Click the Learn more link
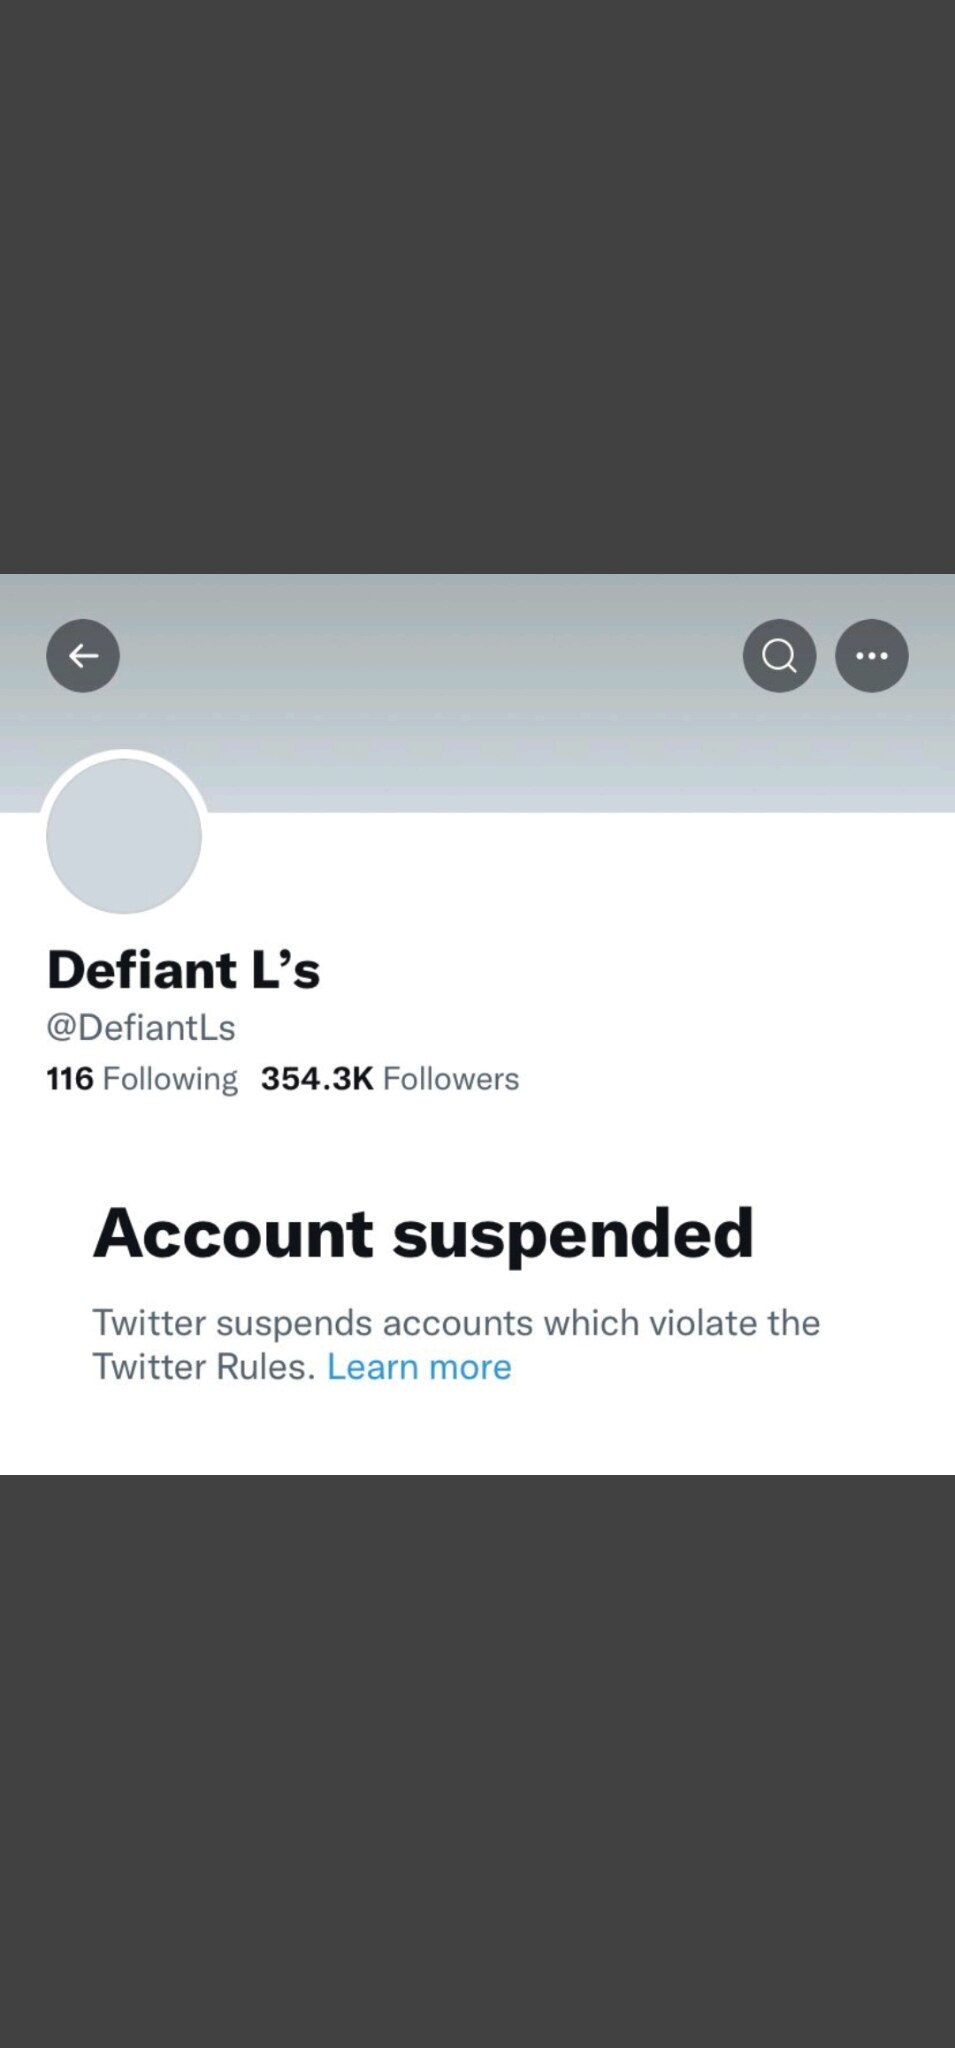 point(419,1366)
